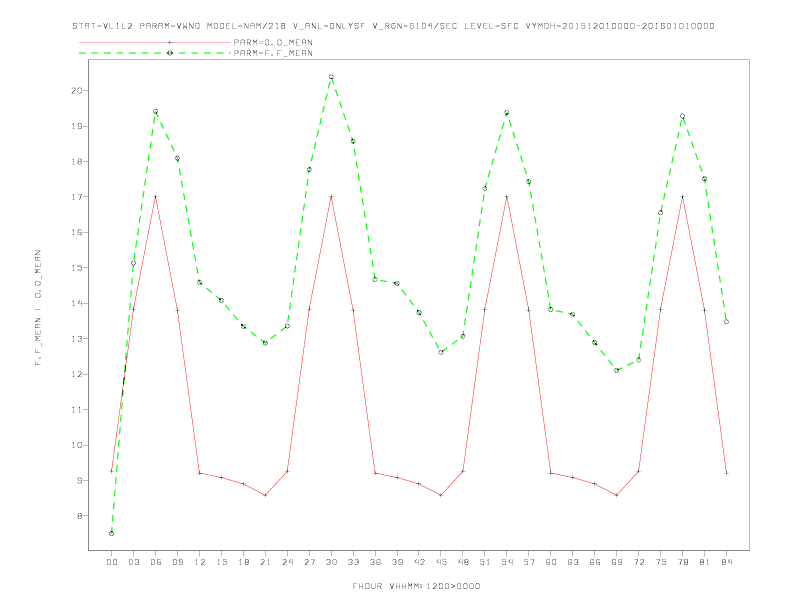Click x-axis tick label 33
Image resolution: width=792 pixels, height=612 pixels.
click(353, 562)
